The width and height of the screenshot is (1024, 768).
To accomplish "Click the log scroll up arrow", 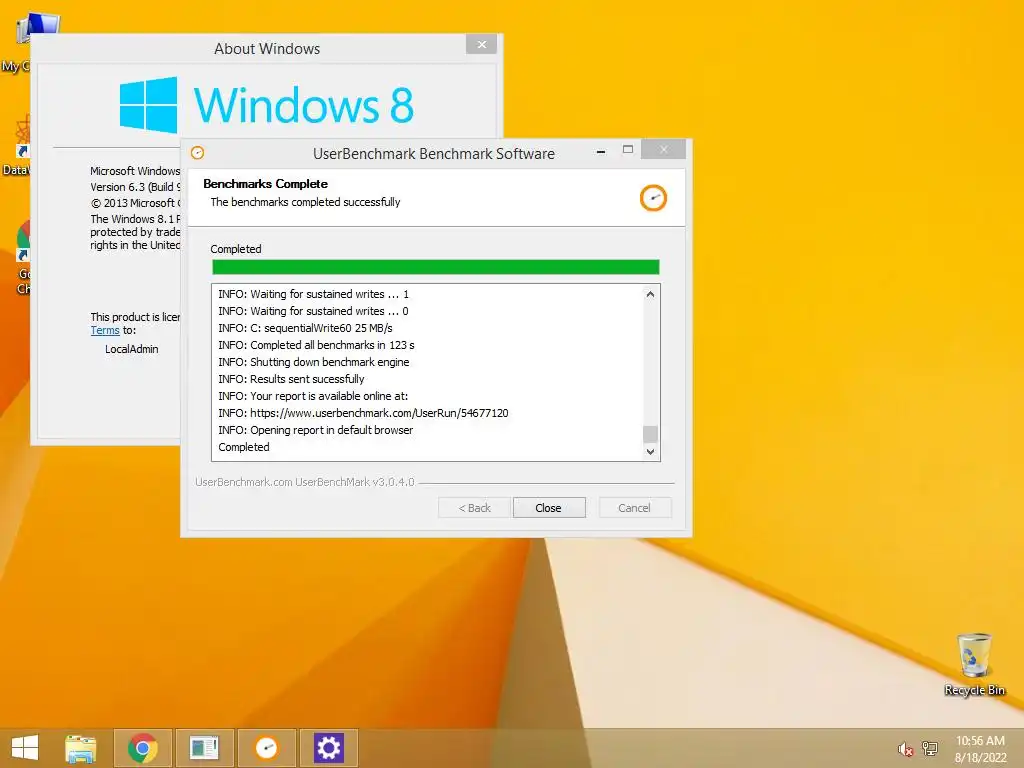I will coord(650,295).
